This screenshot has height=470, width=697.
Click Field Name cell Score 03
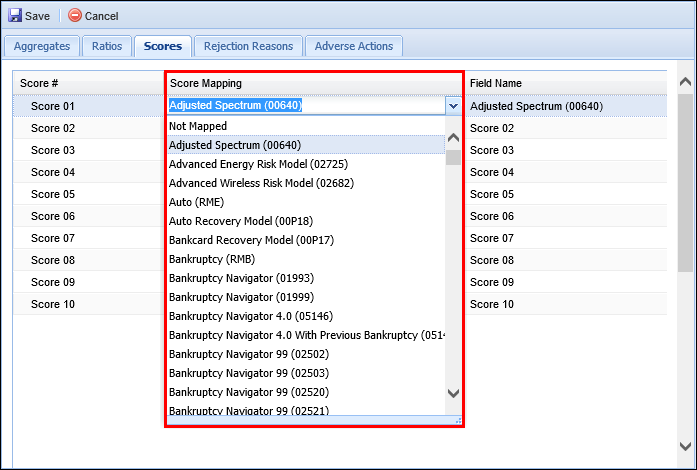565,150
